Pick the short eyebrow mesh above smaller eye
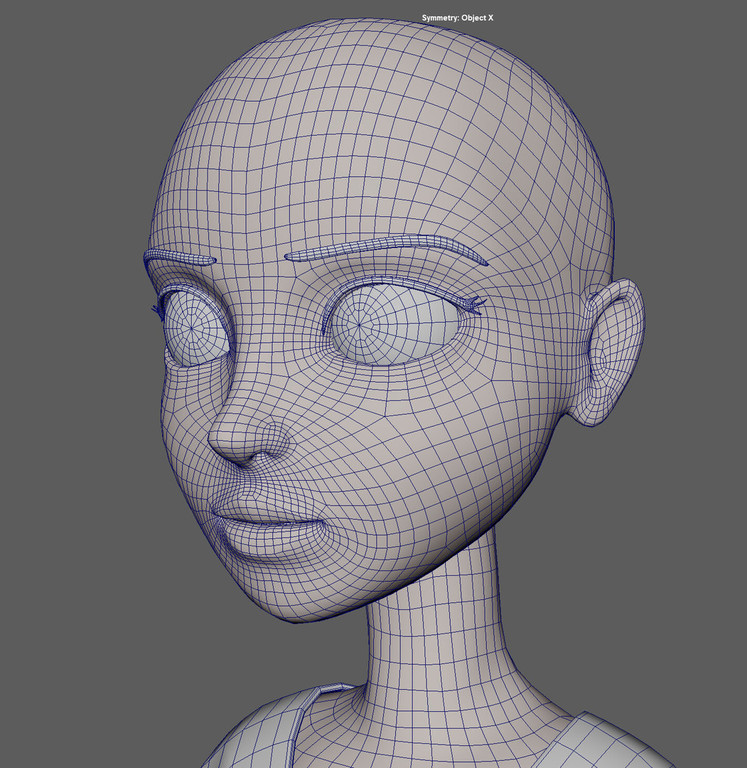The height and width of the screenshot is (768, 747). [178, 258]
